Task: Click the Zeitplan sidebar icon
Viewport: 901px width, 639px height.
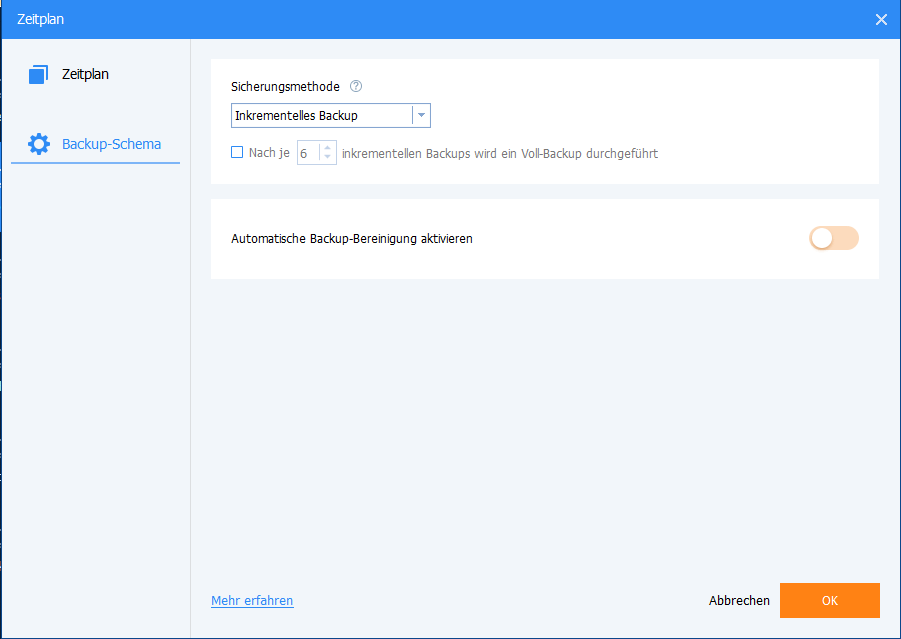Action: click(38, 75)
